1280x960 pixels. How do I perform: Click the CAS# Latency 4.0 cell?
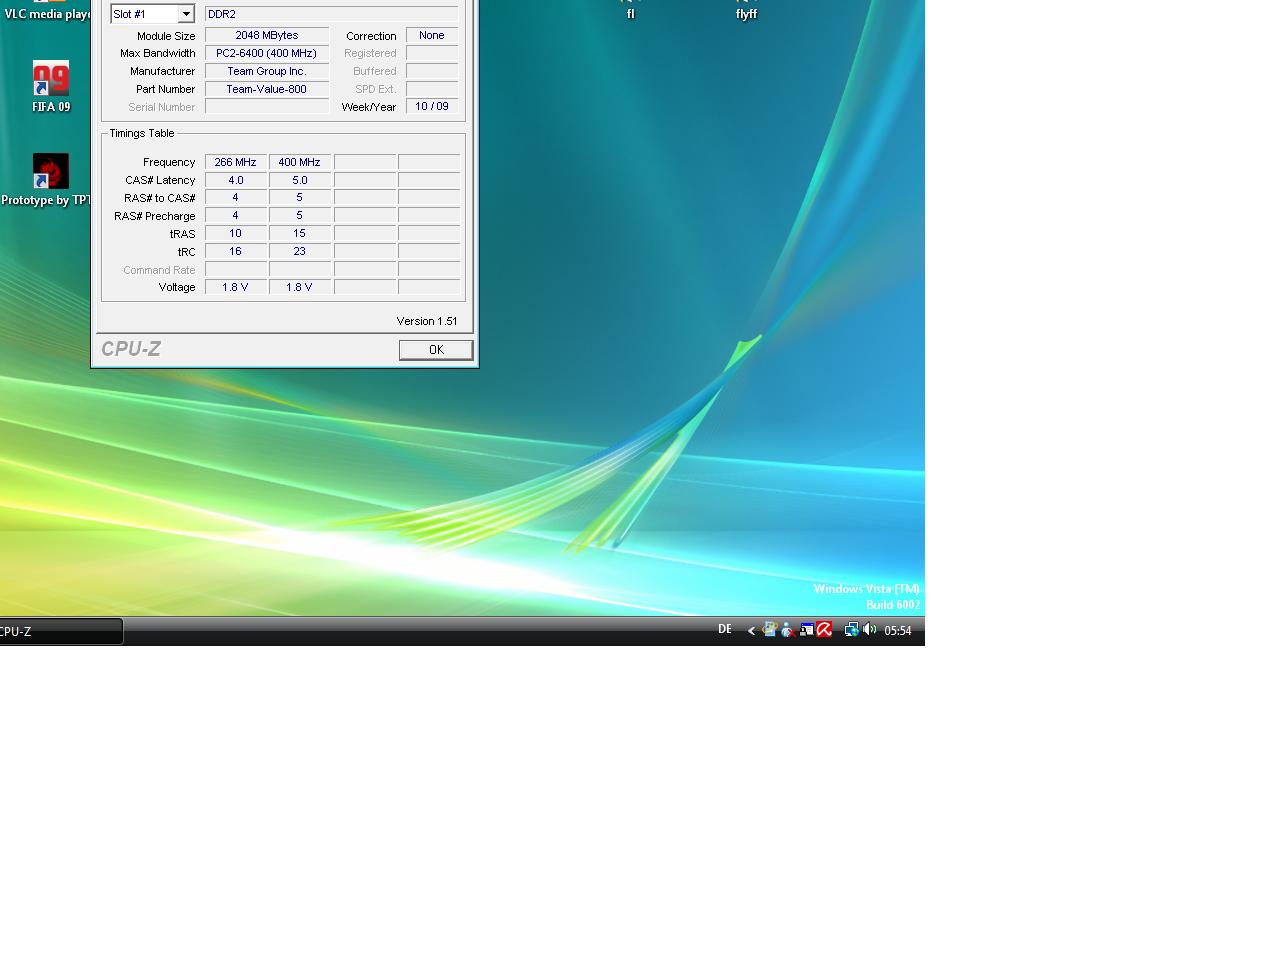235,180
